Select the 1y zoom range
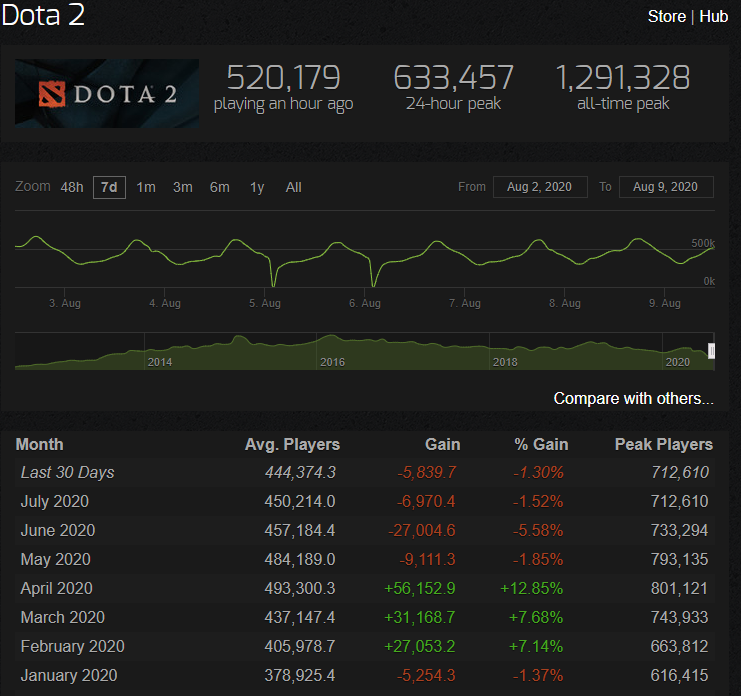Screen dimensions: 741x696 tap(257, 188)
